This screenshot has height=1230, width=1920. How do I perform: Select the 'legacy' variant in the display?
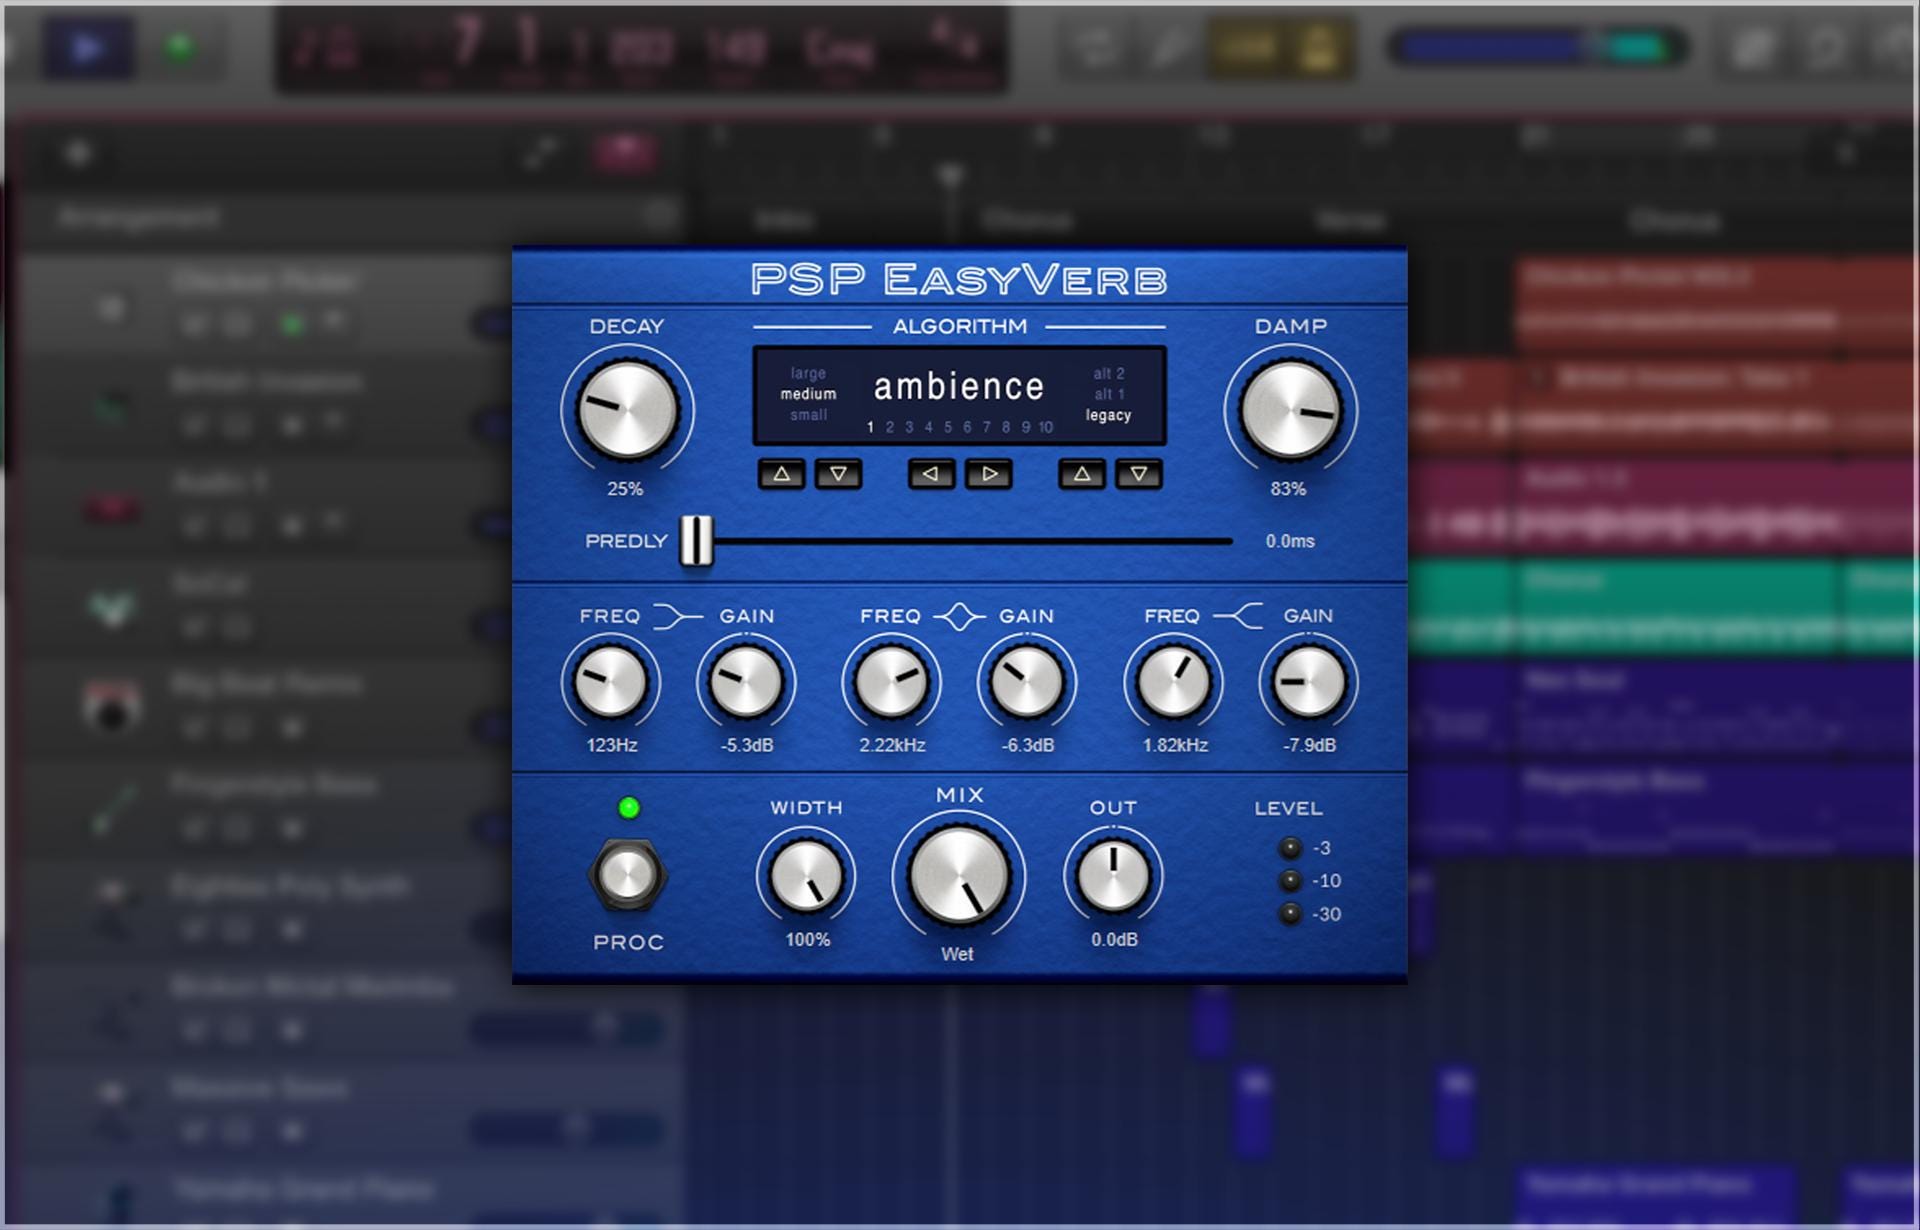[1108, 415]
